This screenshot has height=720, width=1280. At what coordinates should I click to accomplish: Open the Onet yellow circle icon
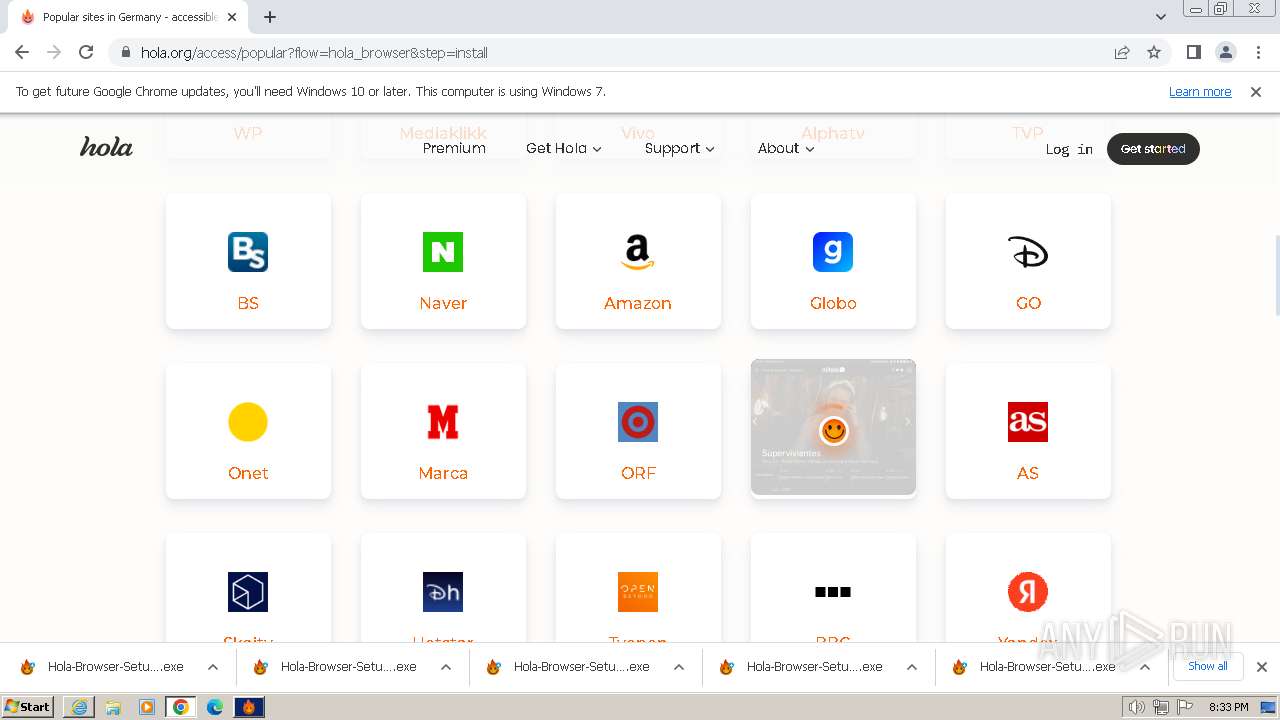pos(248,422)
